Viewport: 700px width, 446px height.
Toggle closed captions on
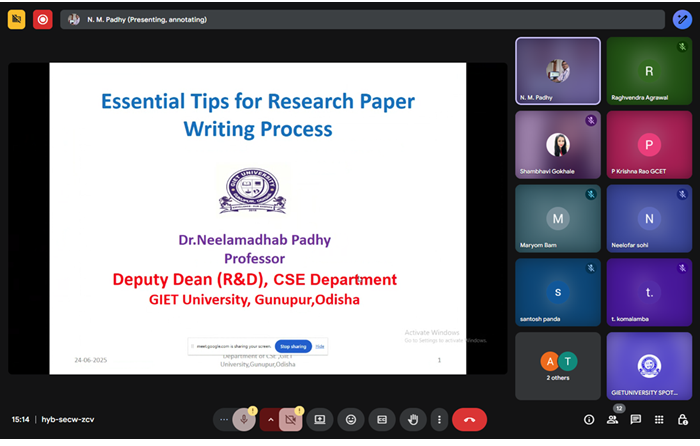point(381,419)
